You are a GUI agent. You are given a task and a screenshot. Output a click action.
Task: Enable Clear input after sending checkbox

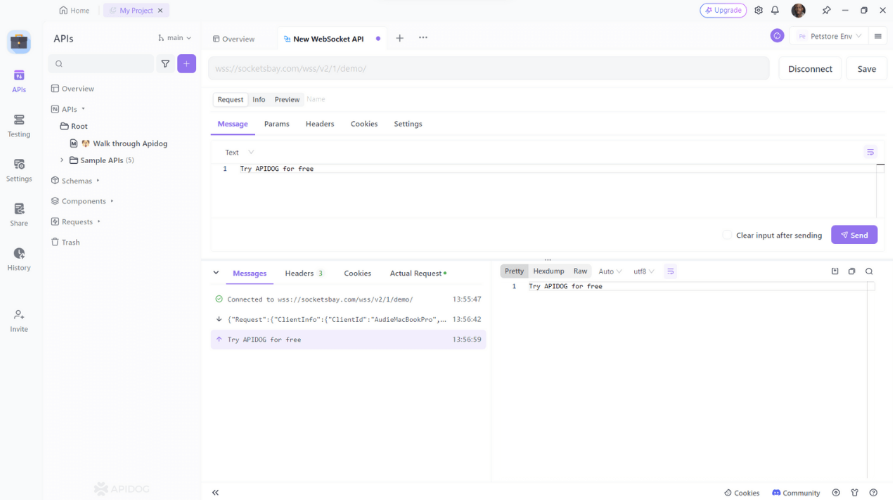coord(727,235)
